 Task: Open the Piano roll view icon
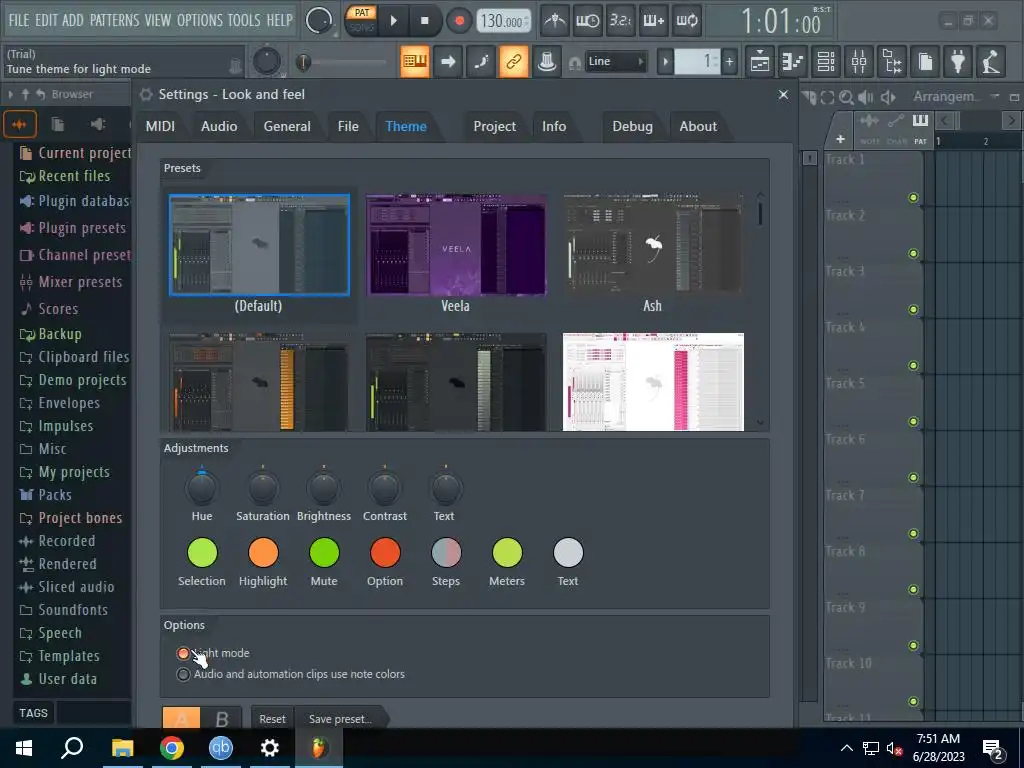coord(793,61)
